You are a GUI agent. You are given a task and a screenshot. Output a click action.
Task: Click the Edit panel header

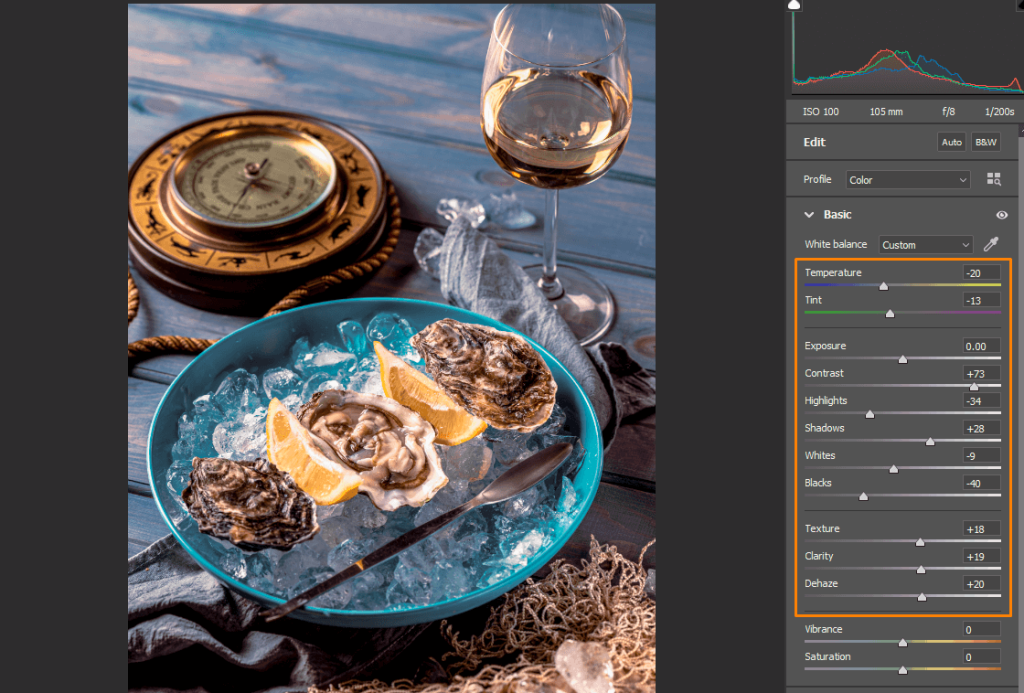point(814,142)
